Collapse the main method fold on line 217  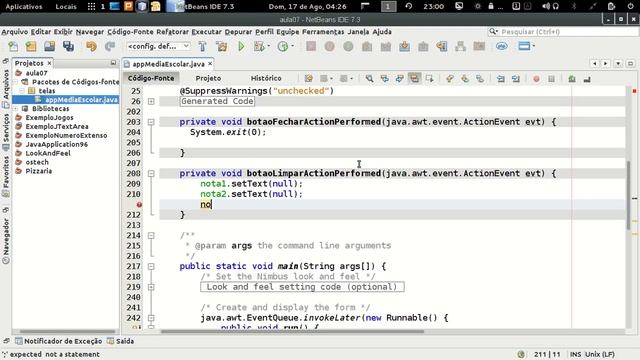point(151,267)
